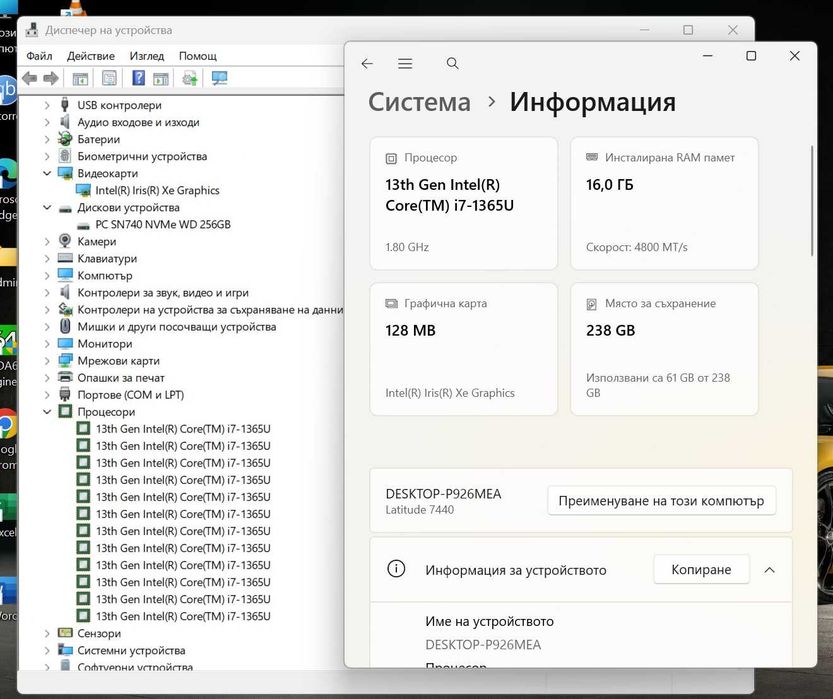
Task: Open the Excel desktop shortcut
Action: point(6,509)
